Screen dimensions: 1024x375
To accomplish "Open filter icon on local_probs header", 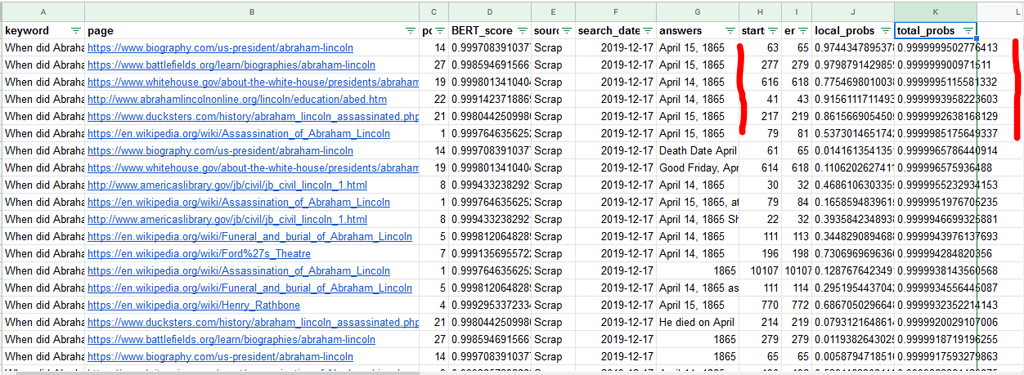I will tap(885, 31).
